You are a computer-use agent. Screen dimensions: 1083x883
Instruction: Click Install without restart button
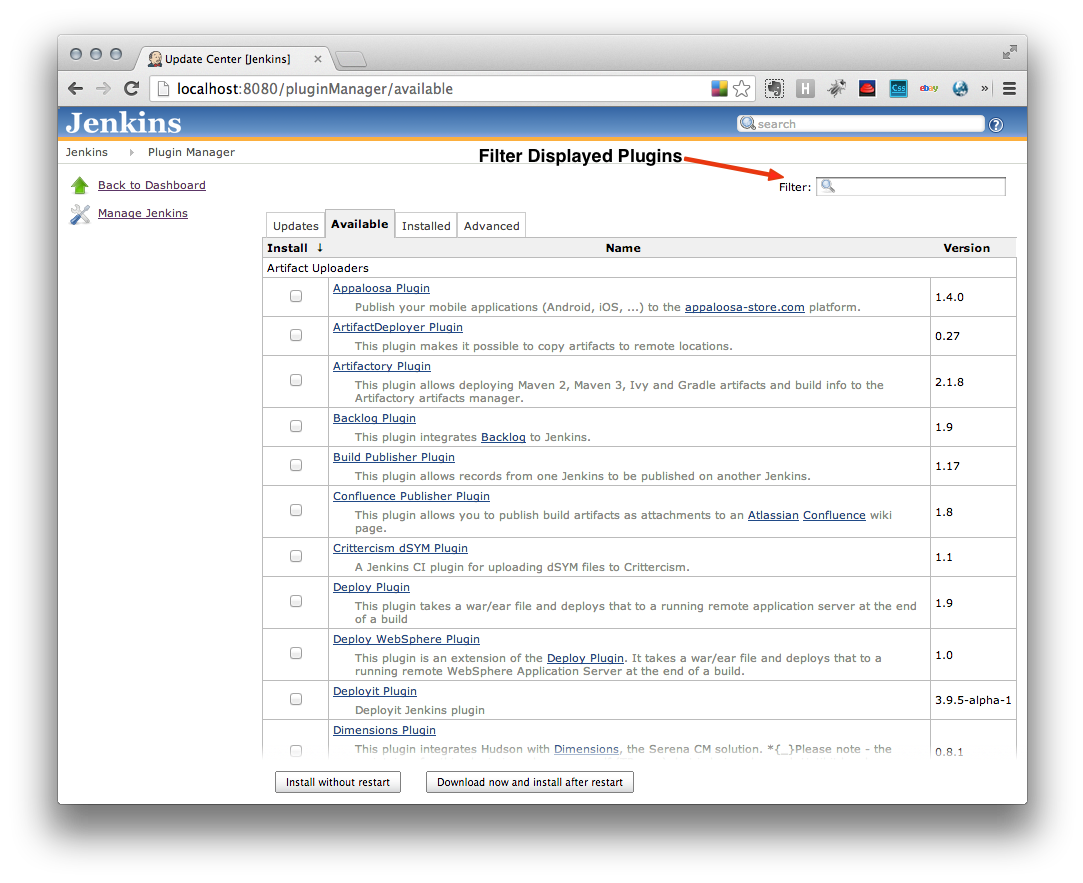338,782
